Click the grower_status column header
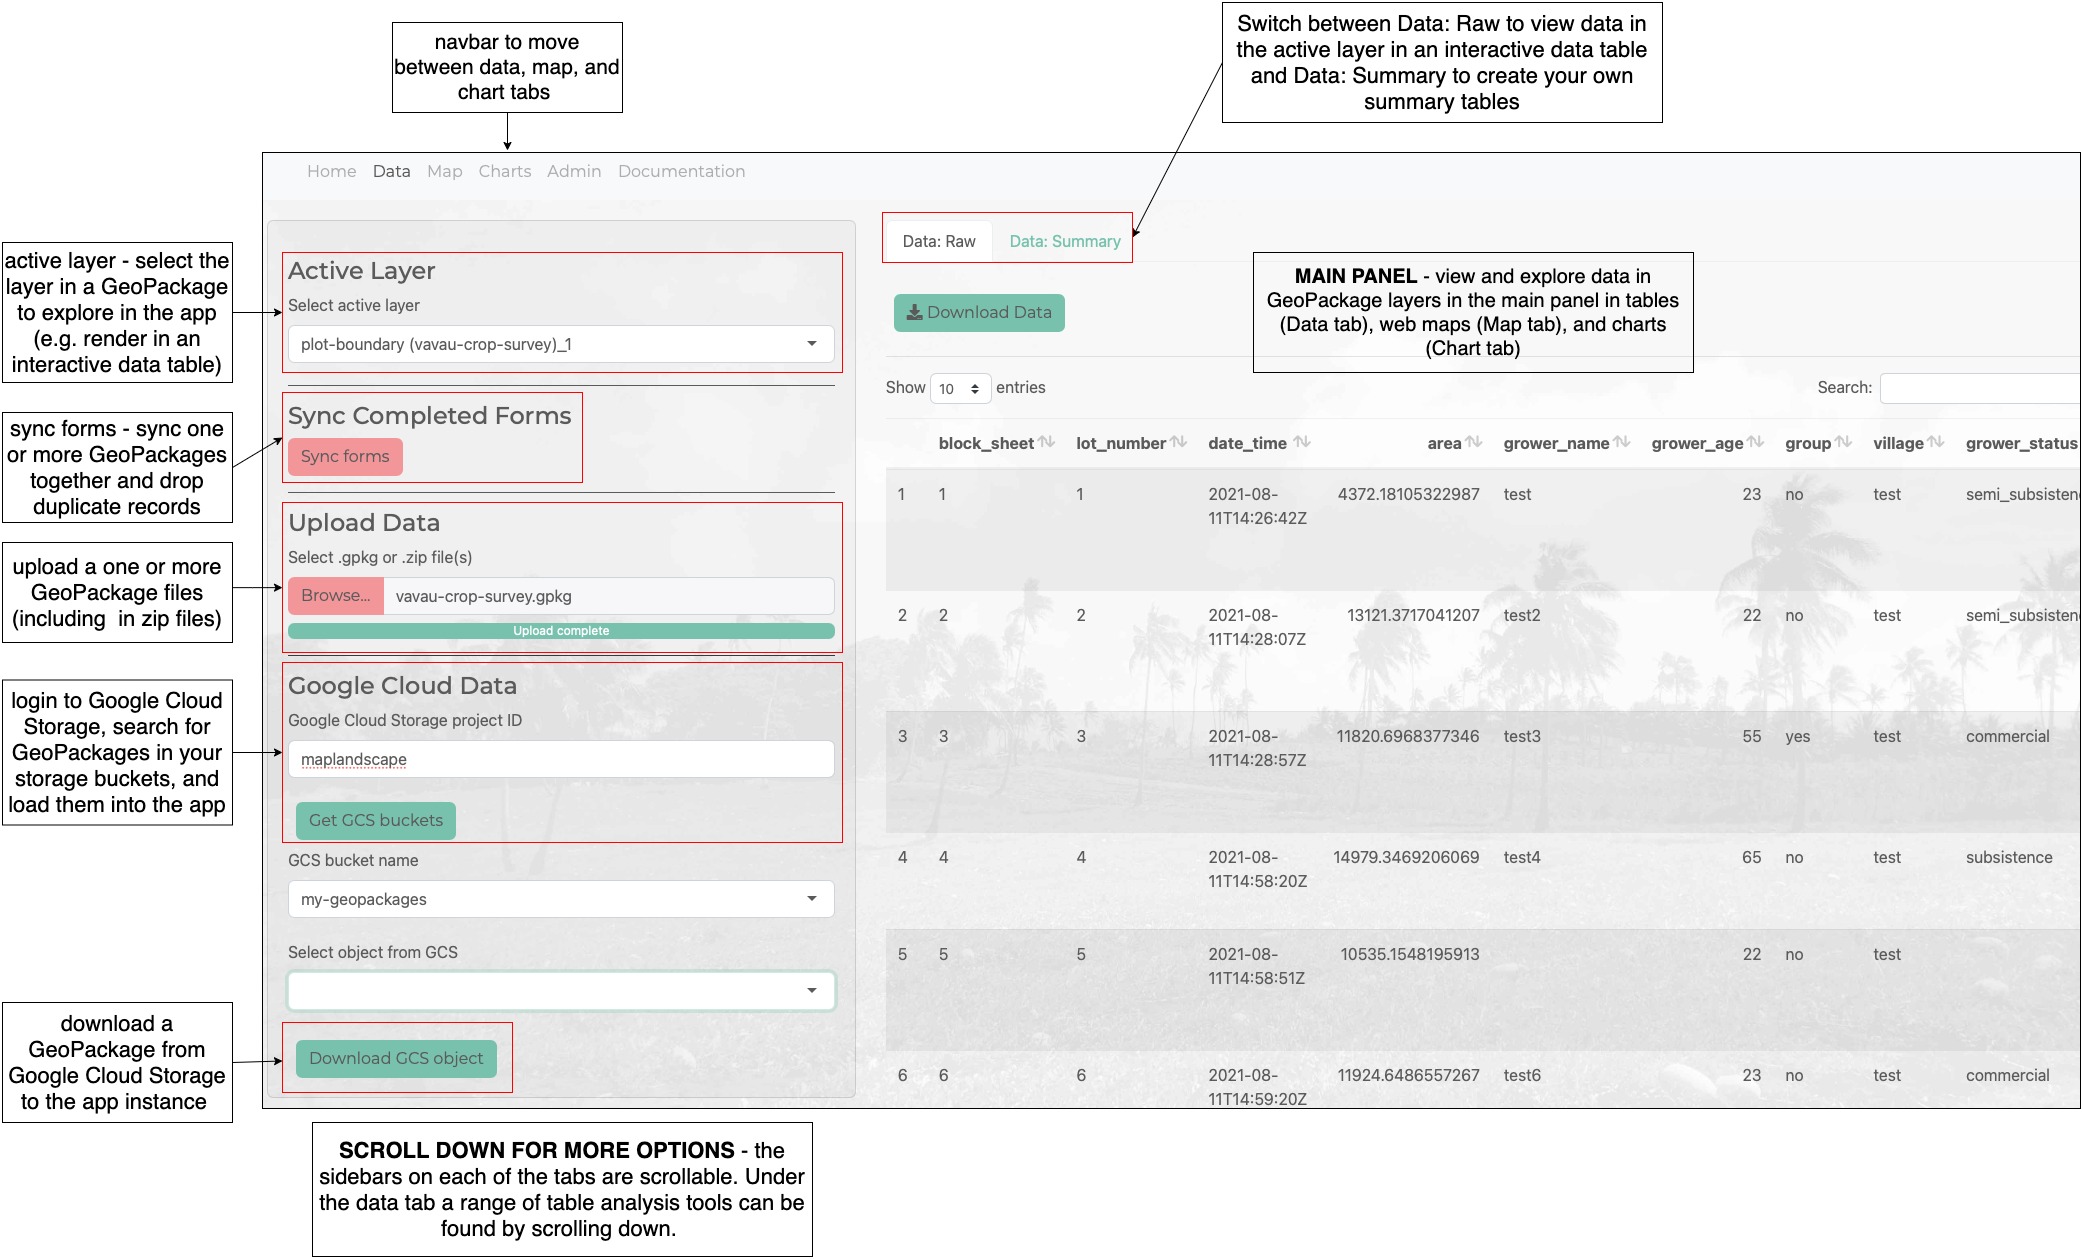The width and height of the screenshot is (2083, 1259). click(x=2022, y=443)
